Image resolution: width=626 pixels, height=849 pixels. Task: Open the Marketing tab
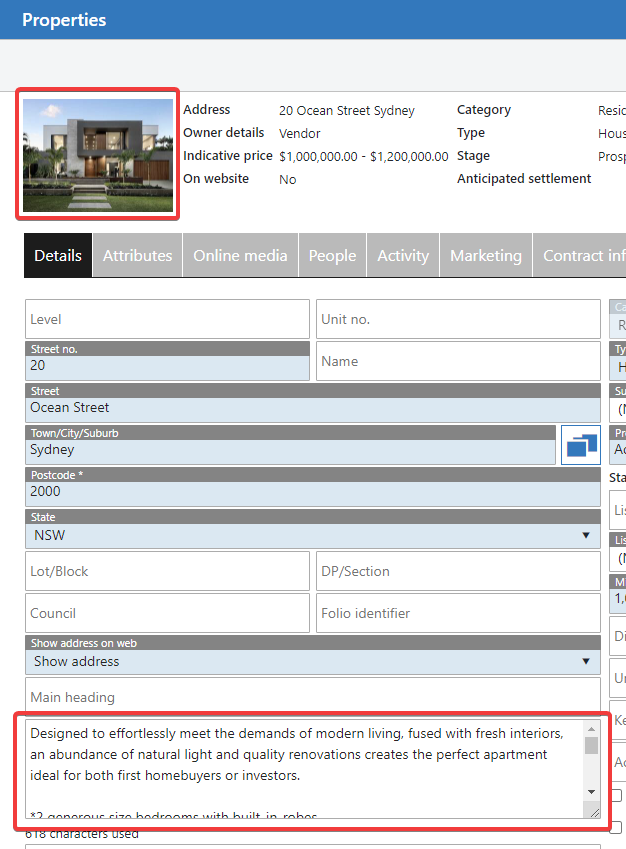[x=485, y=256]
